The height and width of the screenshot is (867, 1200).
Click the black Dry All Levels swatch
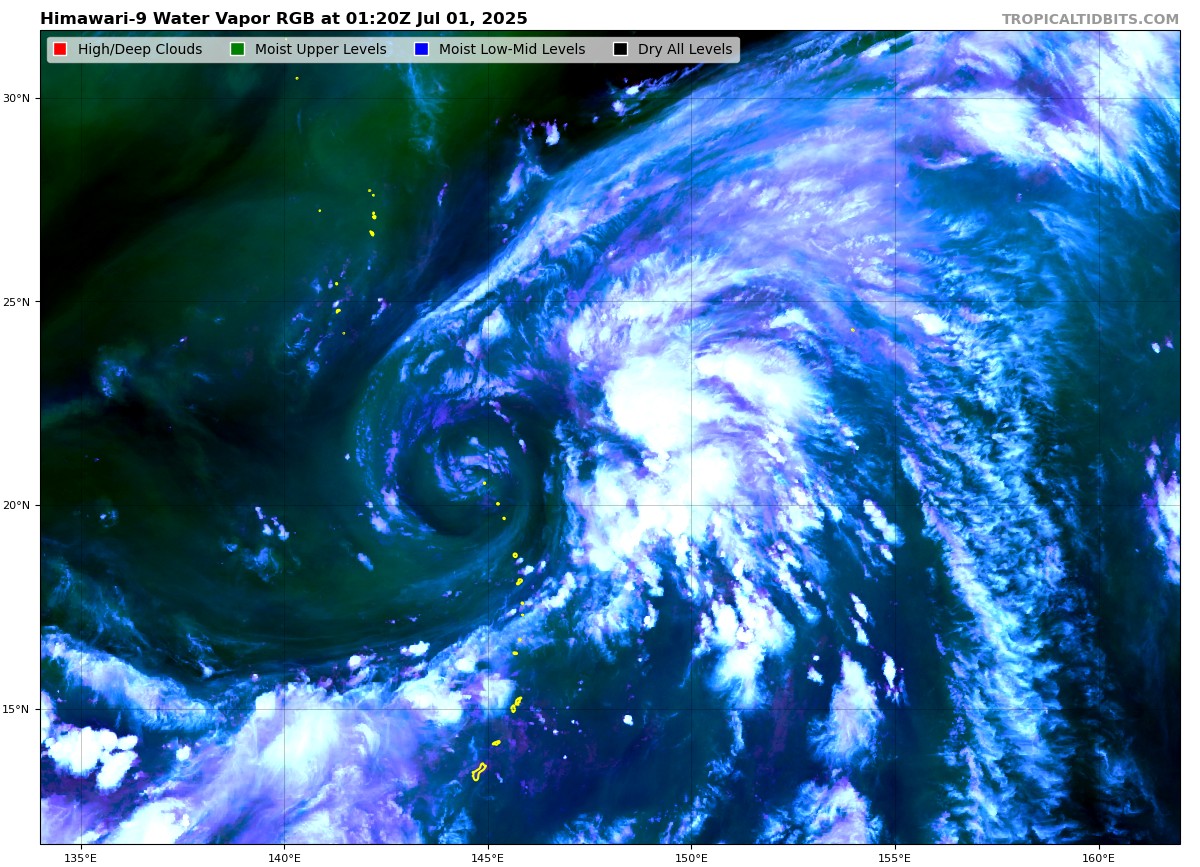click(x=620, y=49)
